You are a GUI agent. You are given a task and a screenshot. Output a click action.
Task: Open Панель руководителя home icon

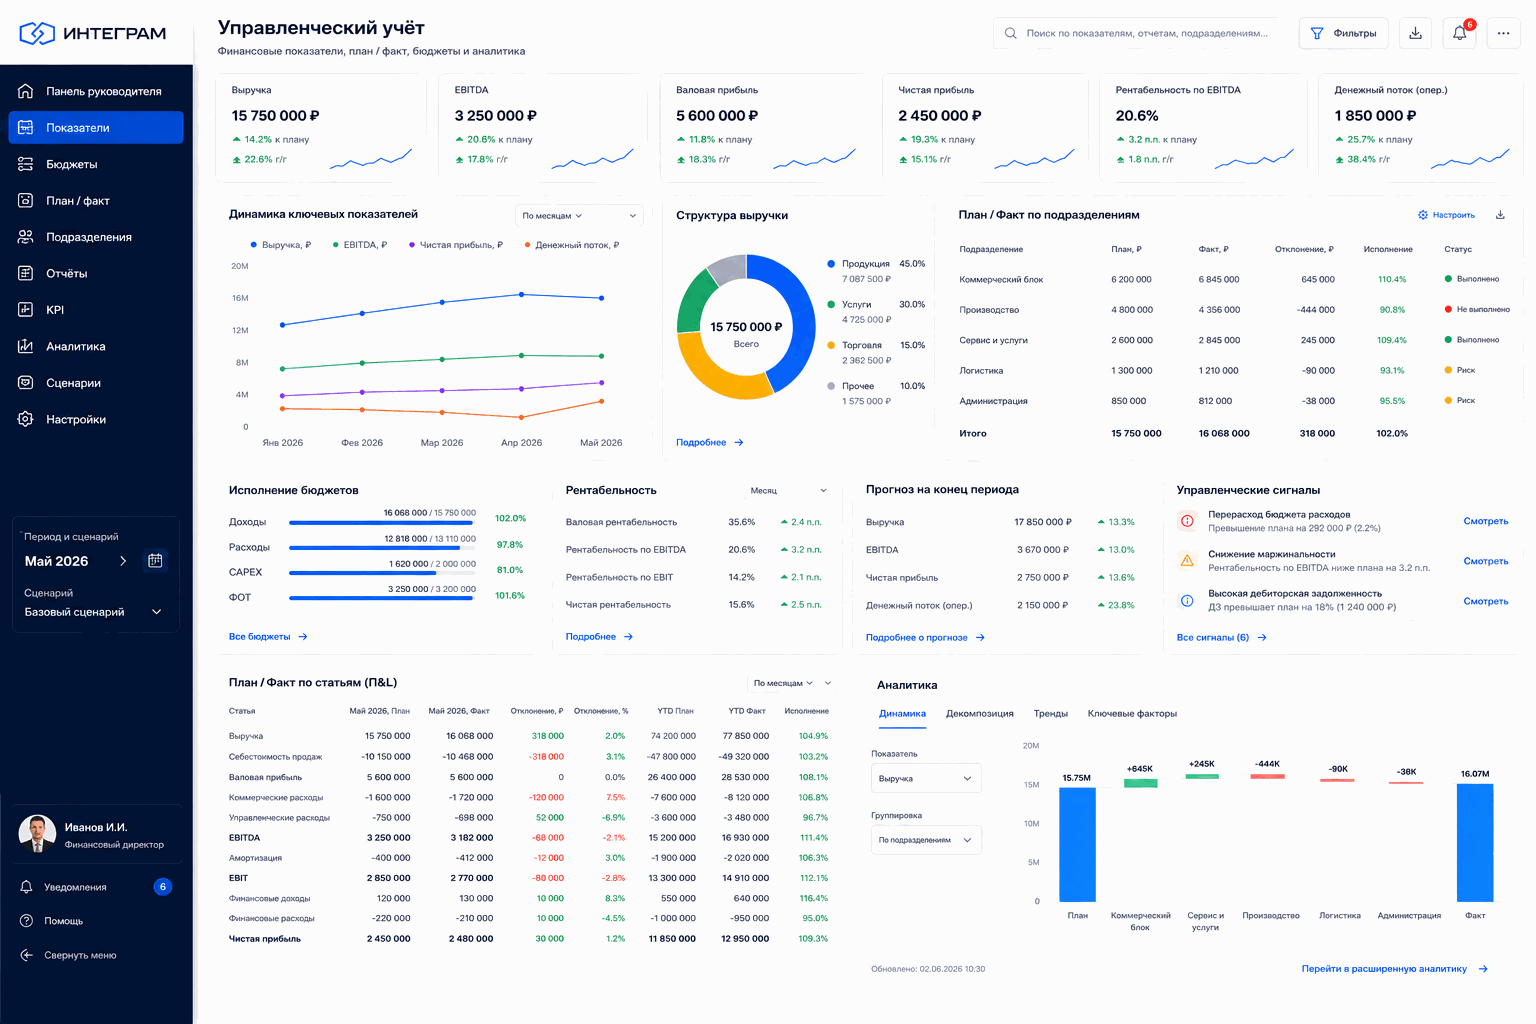coord(26,91)
